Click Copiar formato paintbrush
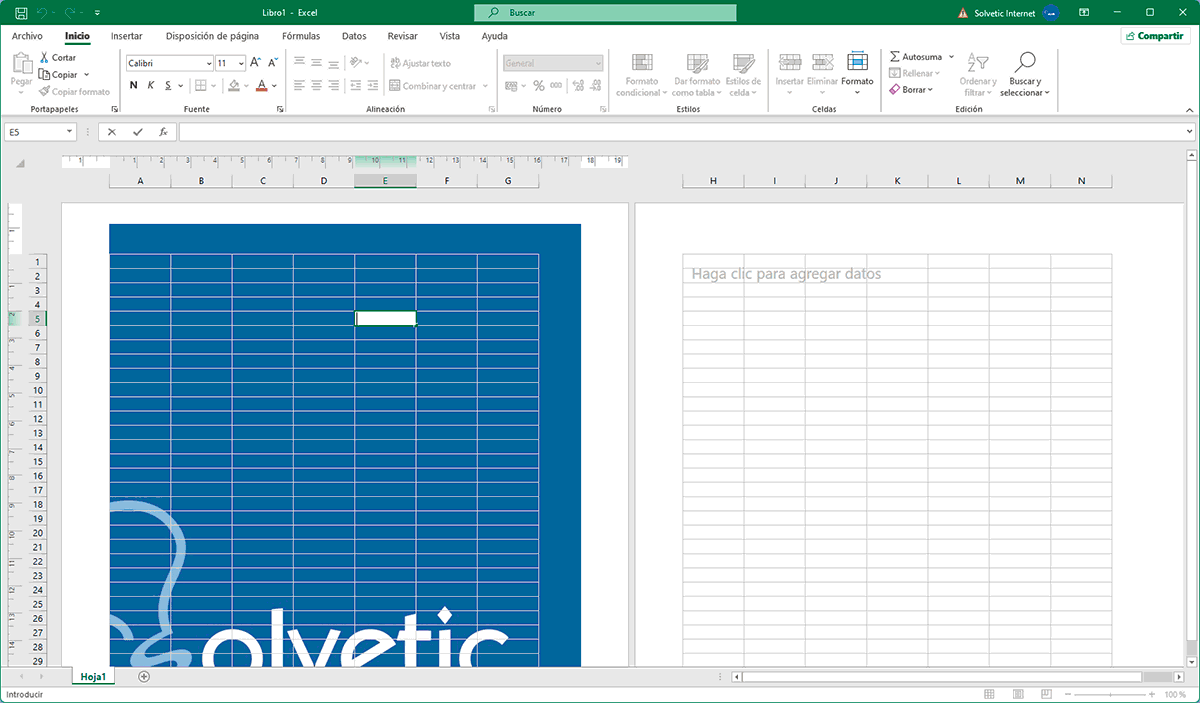This screenshot has width=1200, height=703. pyautogui.click(x=74, y=91)
